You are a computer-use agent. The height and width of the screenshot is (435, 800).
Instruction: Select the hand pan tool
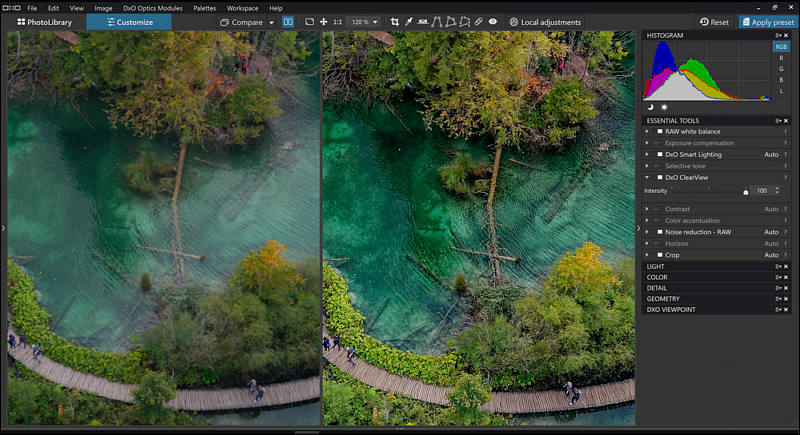[323, 22]
